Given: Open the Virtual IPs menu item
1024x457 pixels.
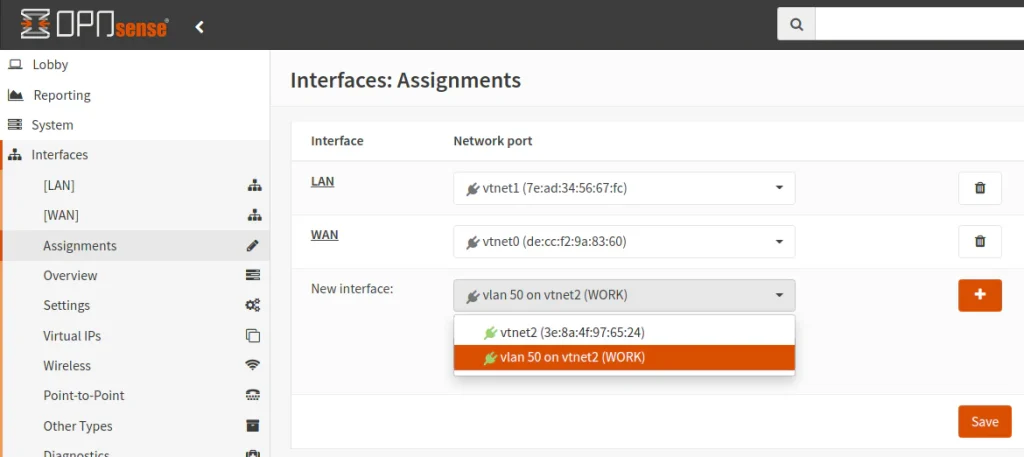Looking at the screenshot, I should [x=72, y=336].
